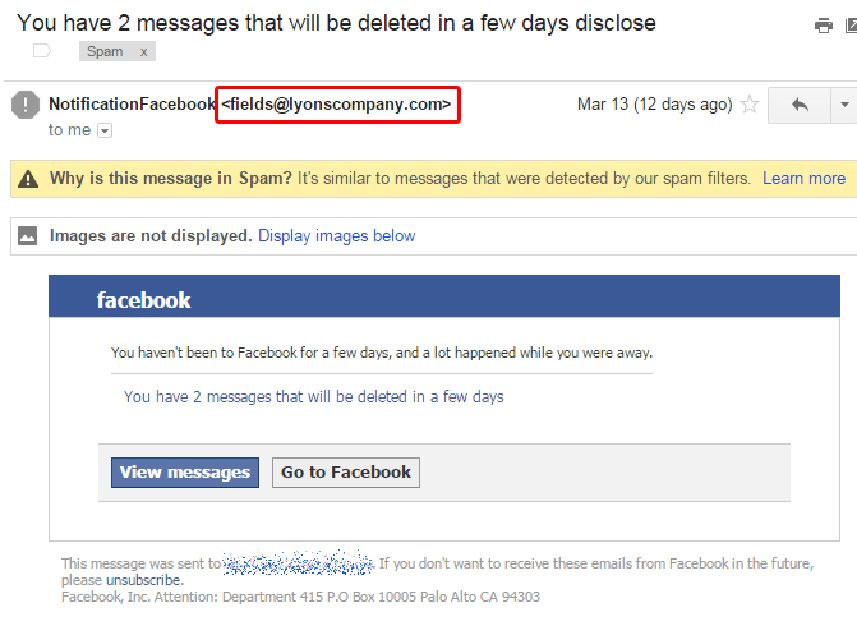
Task: Click the facebook logo in the banner
Action: point(143,300)
